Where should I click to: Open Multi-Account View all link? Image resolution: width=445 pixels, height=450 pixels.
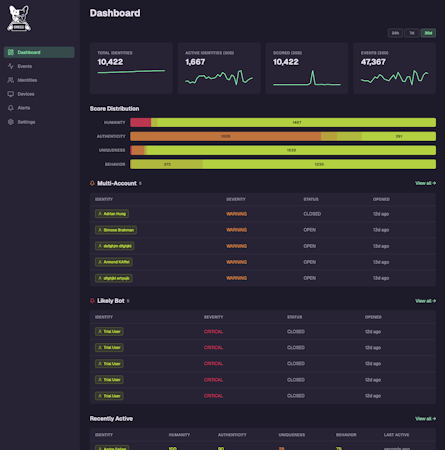click(x=425, y=183)
